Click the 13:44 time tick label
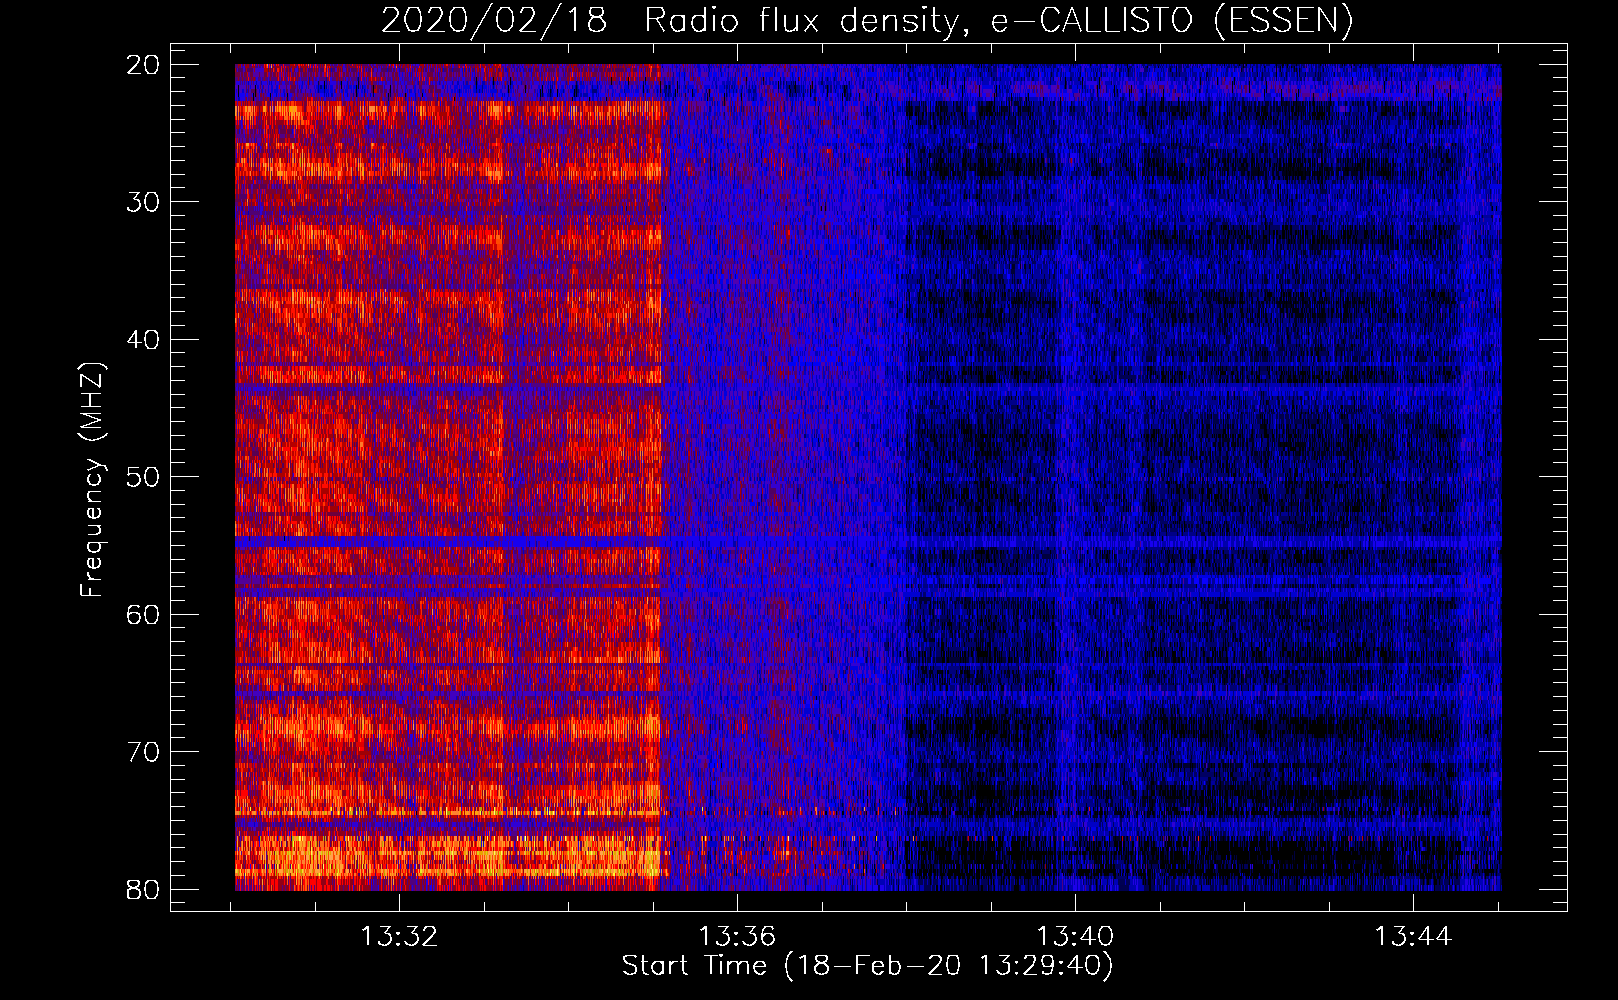This screenshot has width=1618, height=1000. (x=1413, y=937)
